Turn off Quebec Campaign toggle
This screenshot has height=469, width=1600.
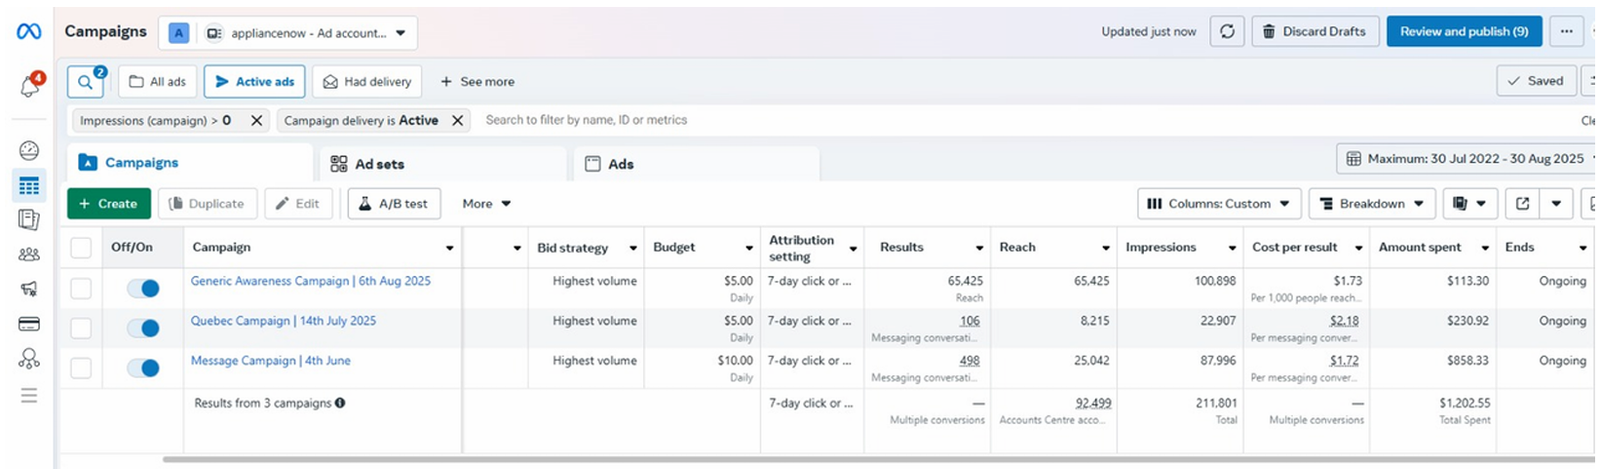[x=143, y=328]
